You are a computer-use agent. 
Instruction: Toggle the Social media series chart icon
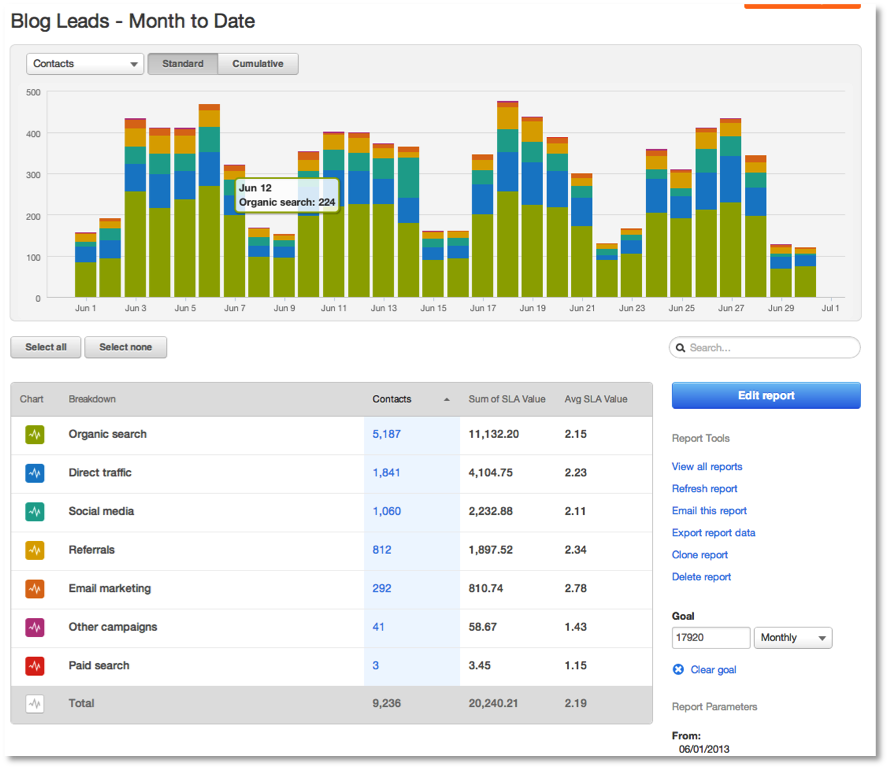click(x=33, y=511)
